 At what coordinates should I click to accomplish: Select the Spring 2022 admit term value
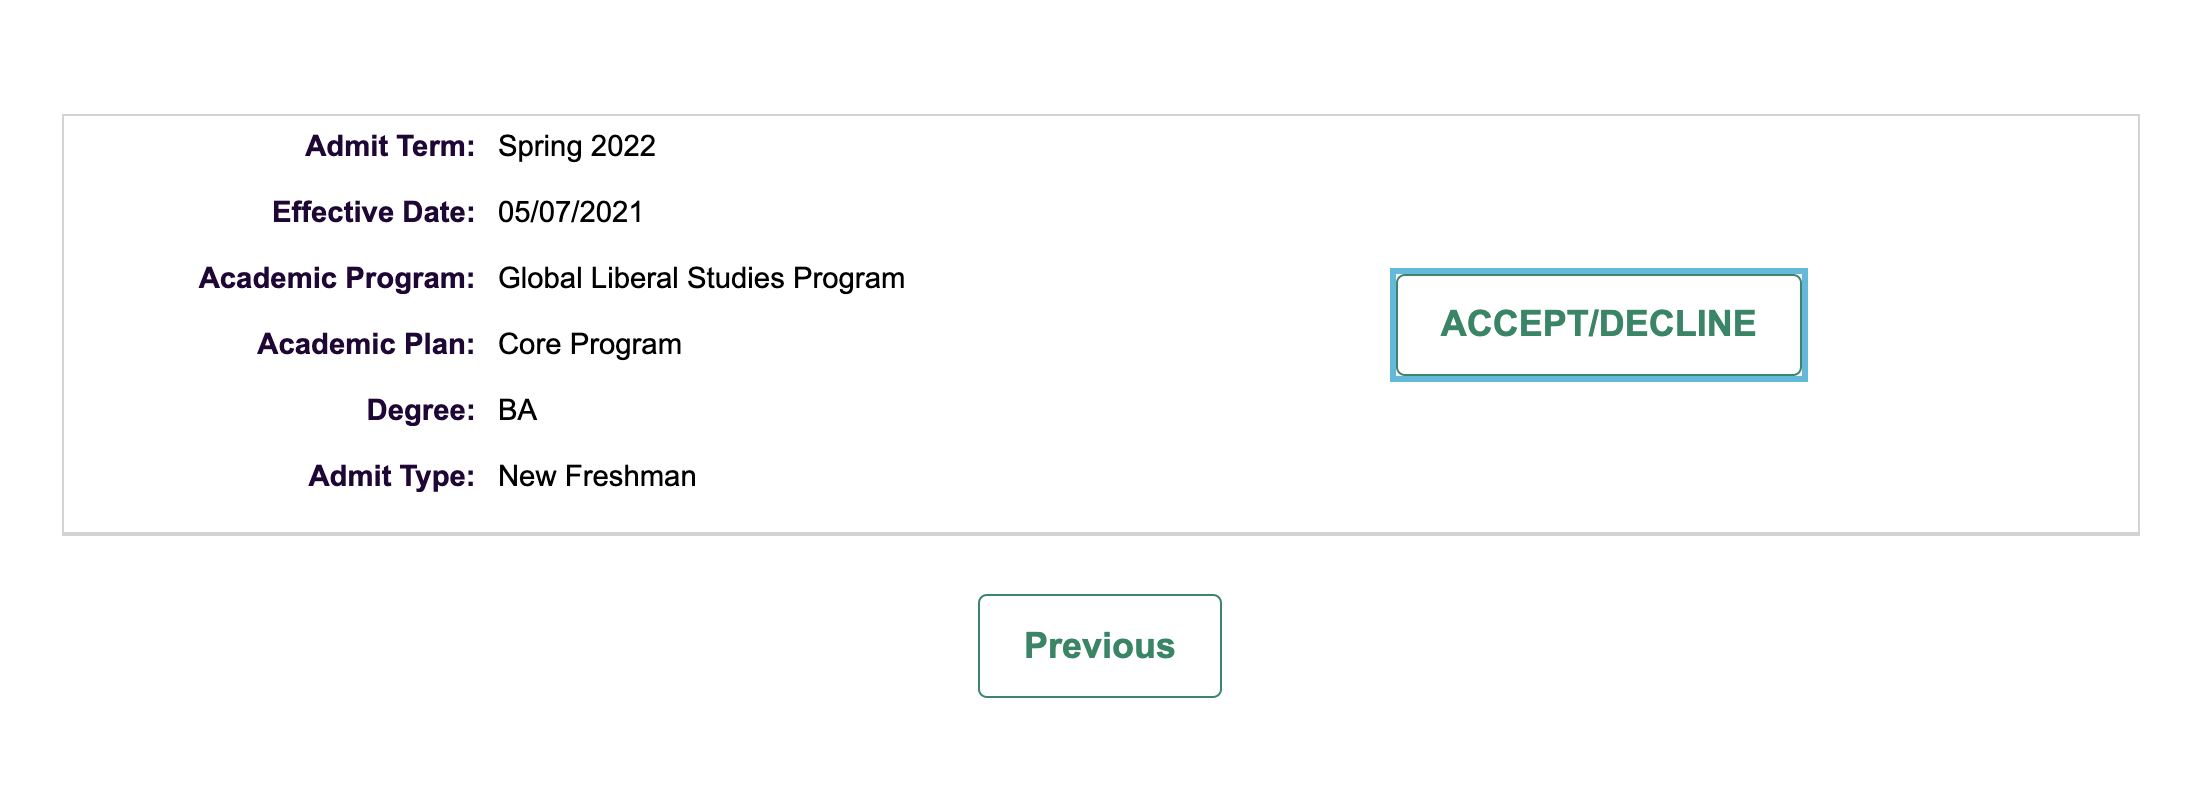(576, 146)
